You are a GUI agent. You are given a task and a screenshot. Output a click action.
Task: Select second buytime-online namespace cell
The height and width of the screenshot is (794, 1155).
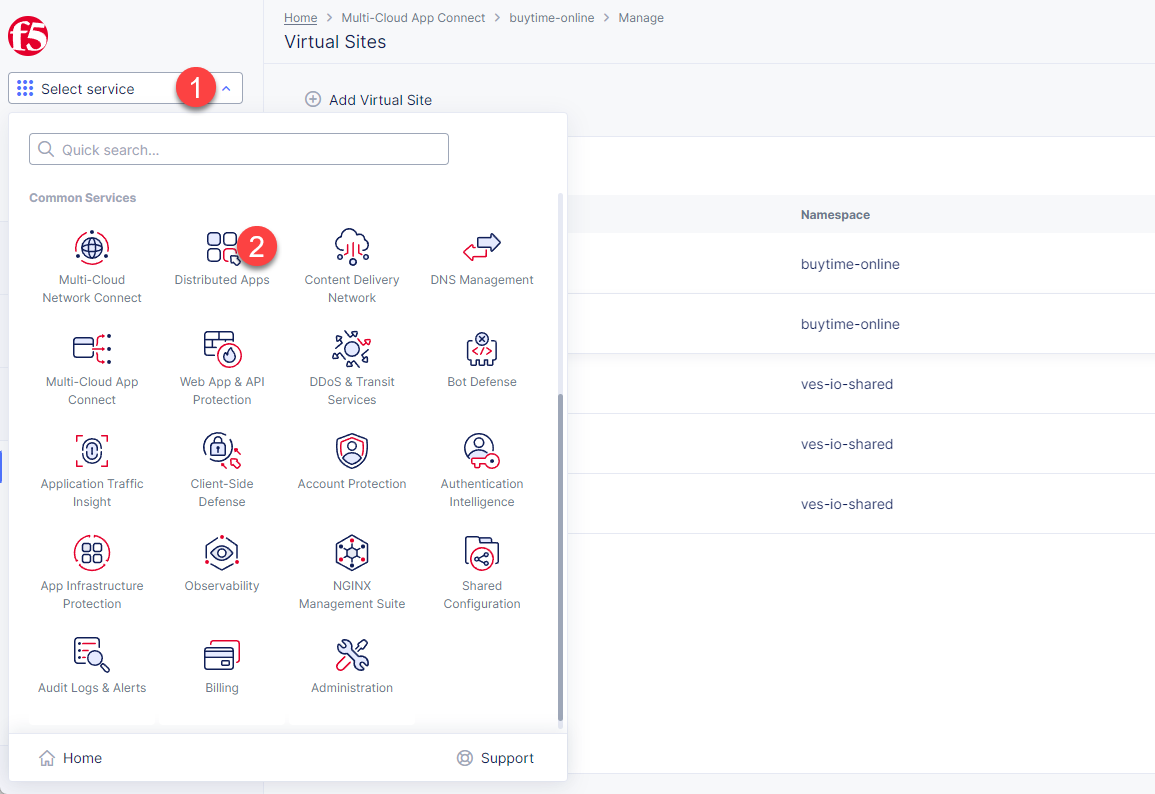pos(850,324)
